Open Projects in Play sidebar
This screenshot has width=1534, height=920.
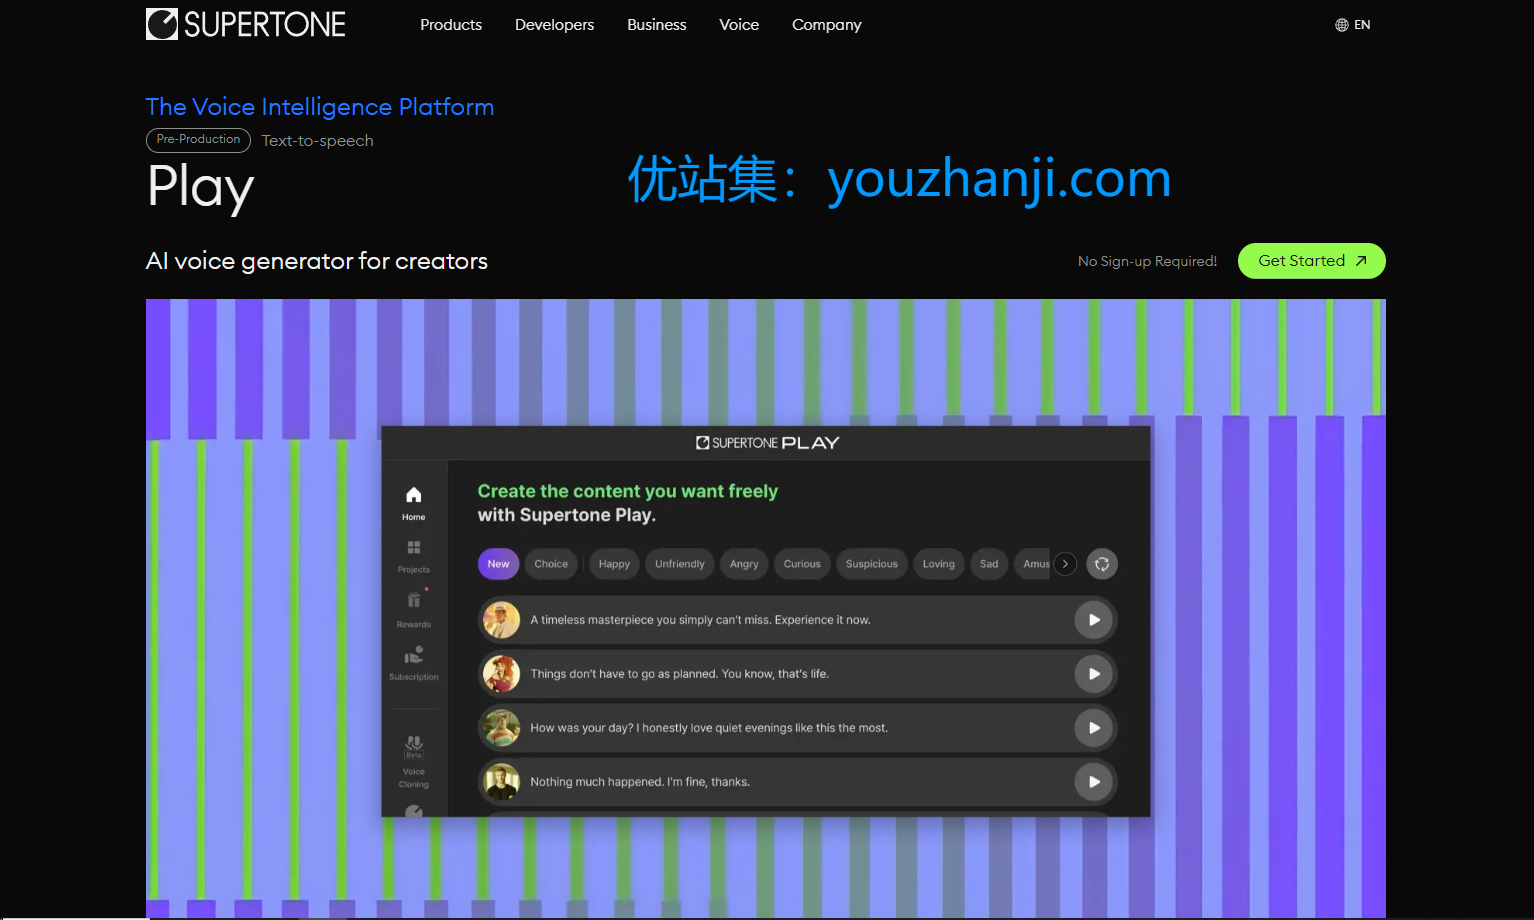coord(414,557)
